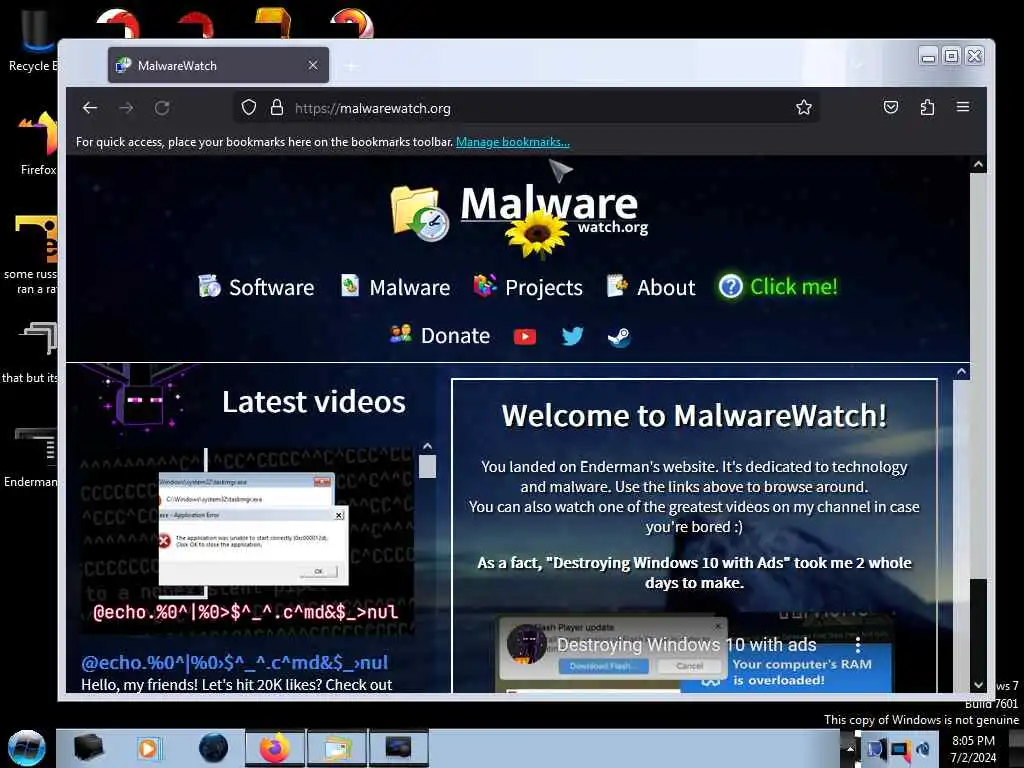Click the Steam icon in navigation

pos(618,337)
